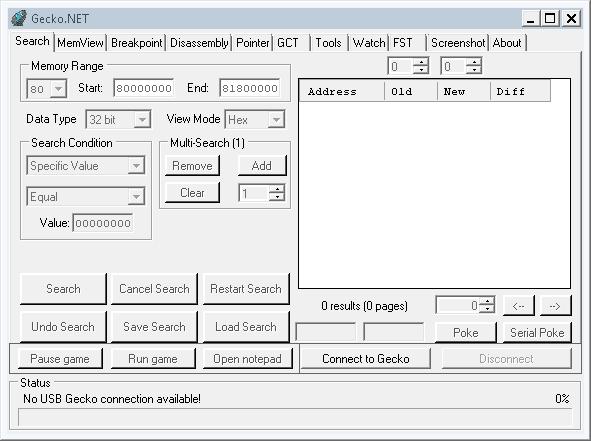Close the Gecko.NET window

tap(571, 18)
